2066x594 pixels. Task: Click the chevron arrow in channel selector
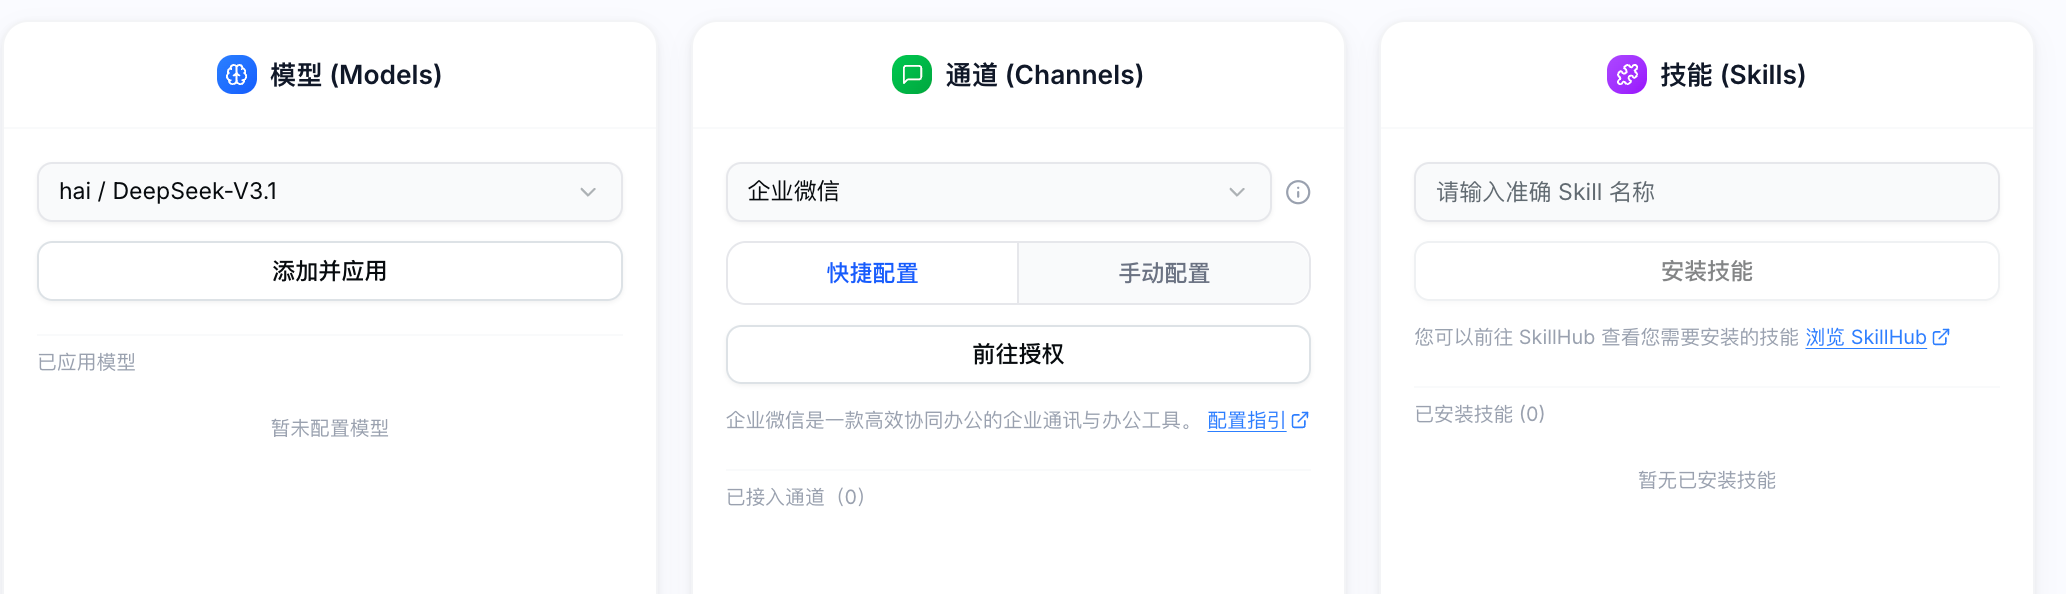click(1237, 192)
